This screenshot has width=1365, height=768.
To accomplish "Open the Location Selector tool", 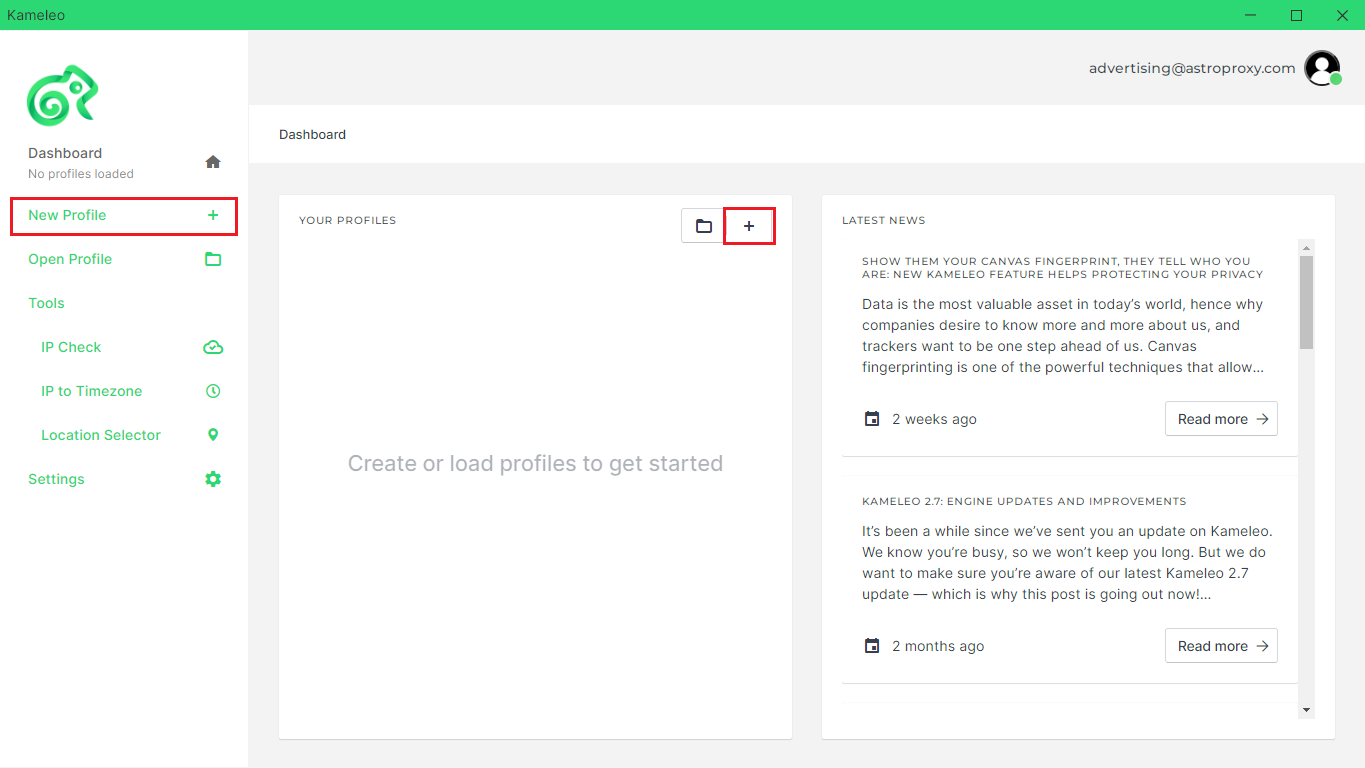I will [x=124, y=435].
